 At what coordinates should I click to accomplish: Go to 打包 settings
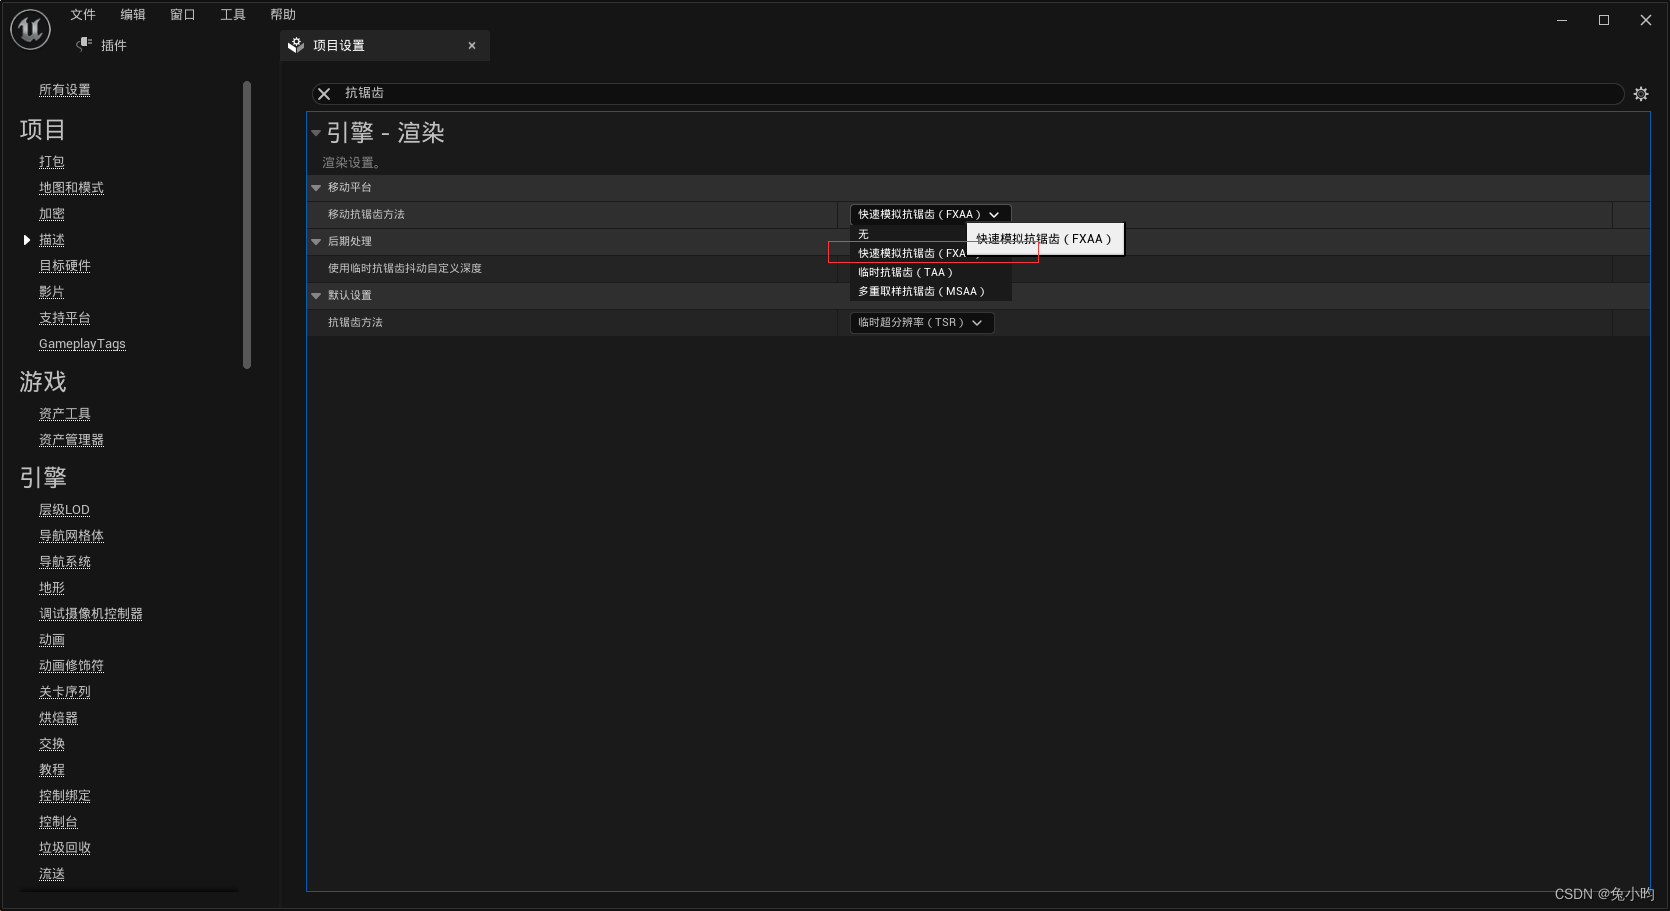pyautogui.click(x=52, y=162)
